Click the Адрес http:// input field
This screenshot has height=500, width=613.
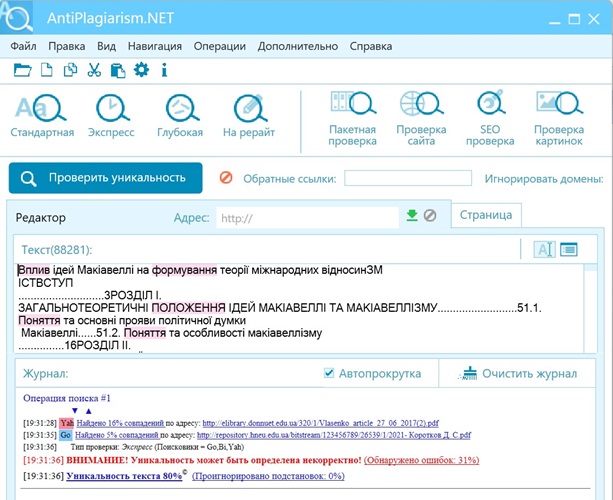[x=307, y=218]
